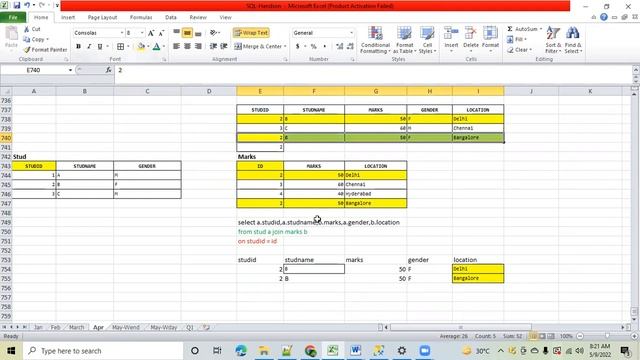
Task: Open the Fill dropdown
Action: tap(517, 39)
